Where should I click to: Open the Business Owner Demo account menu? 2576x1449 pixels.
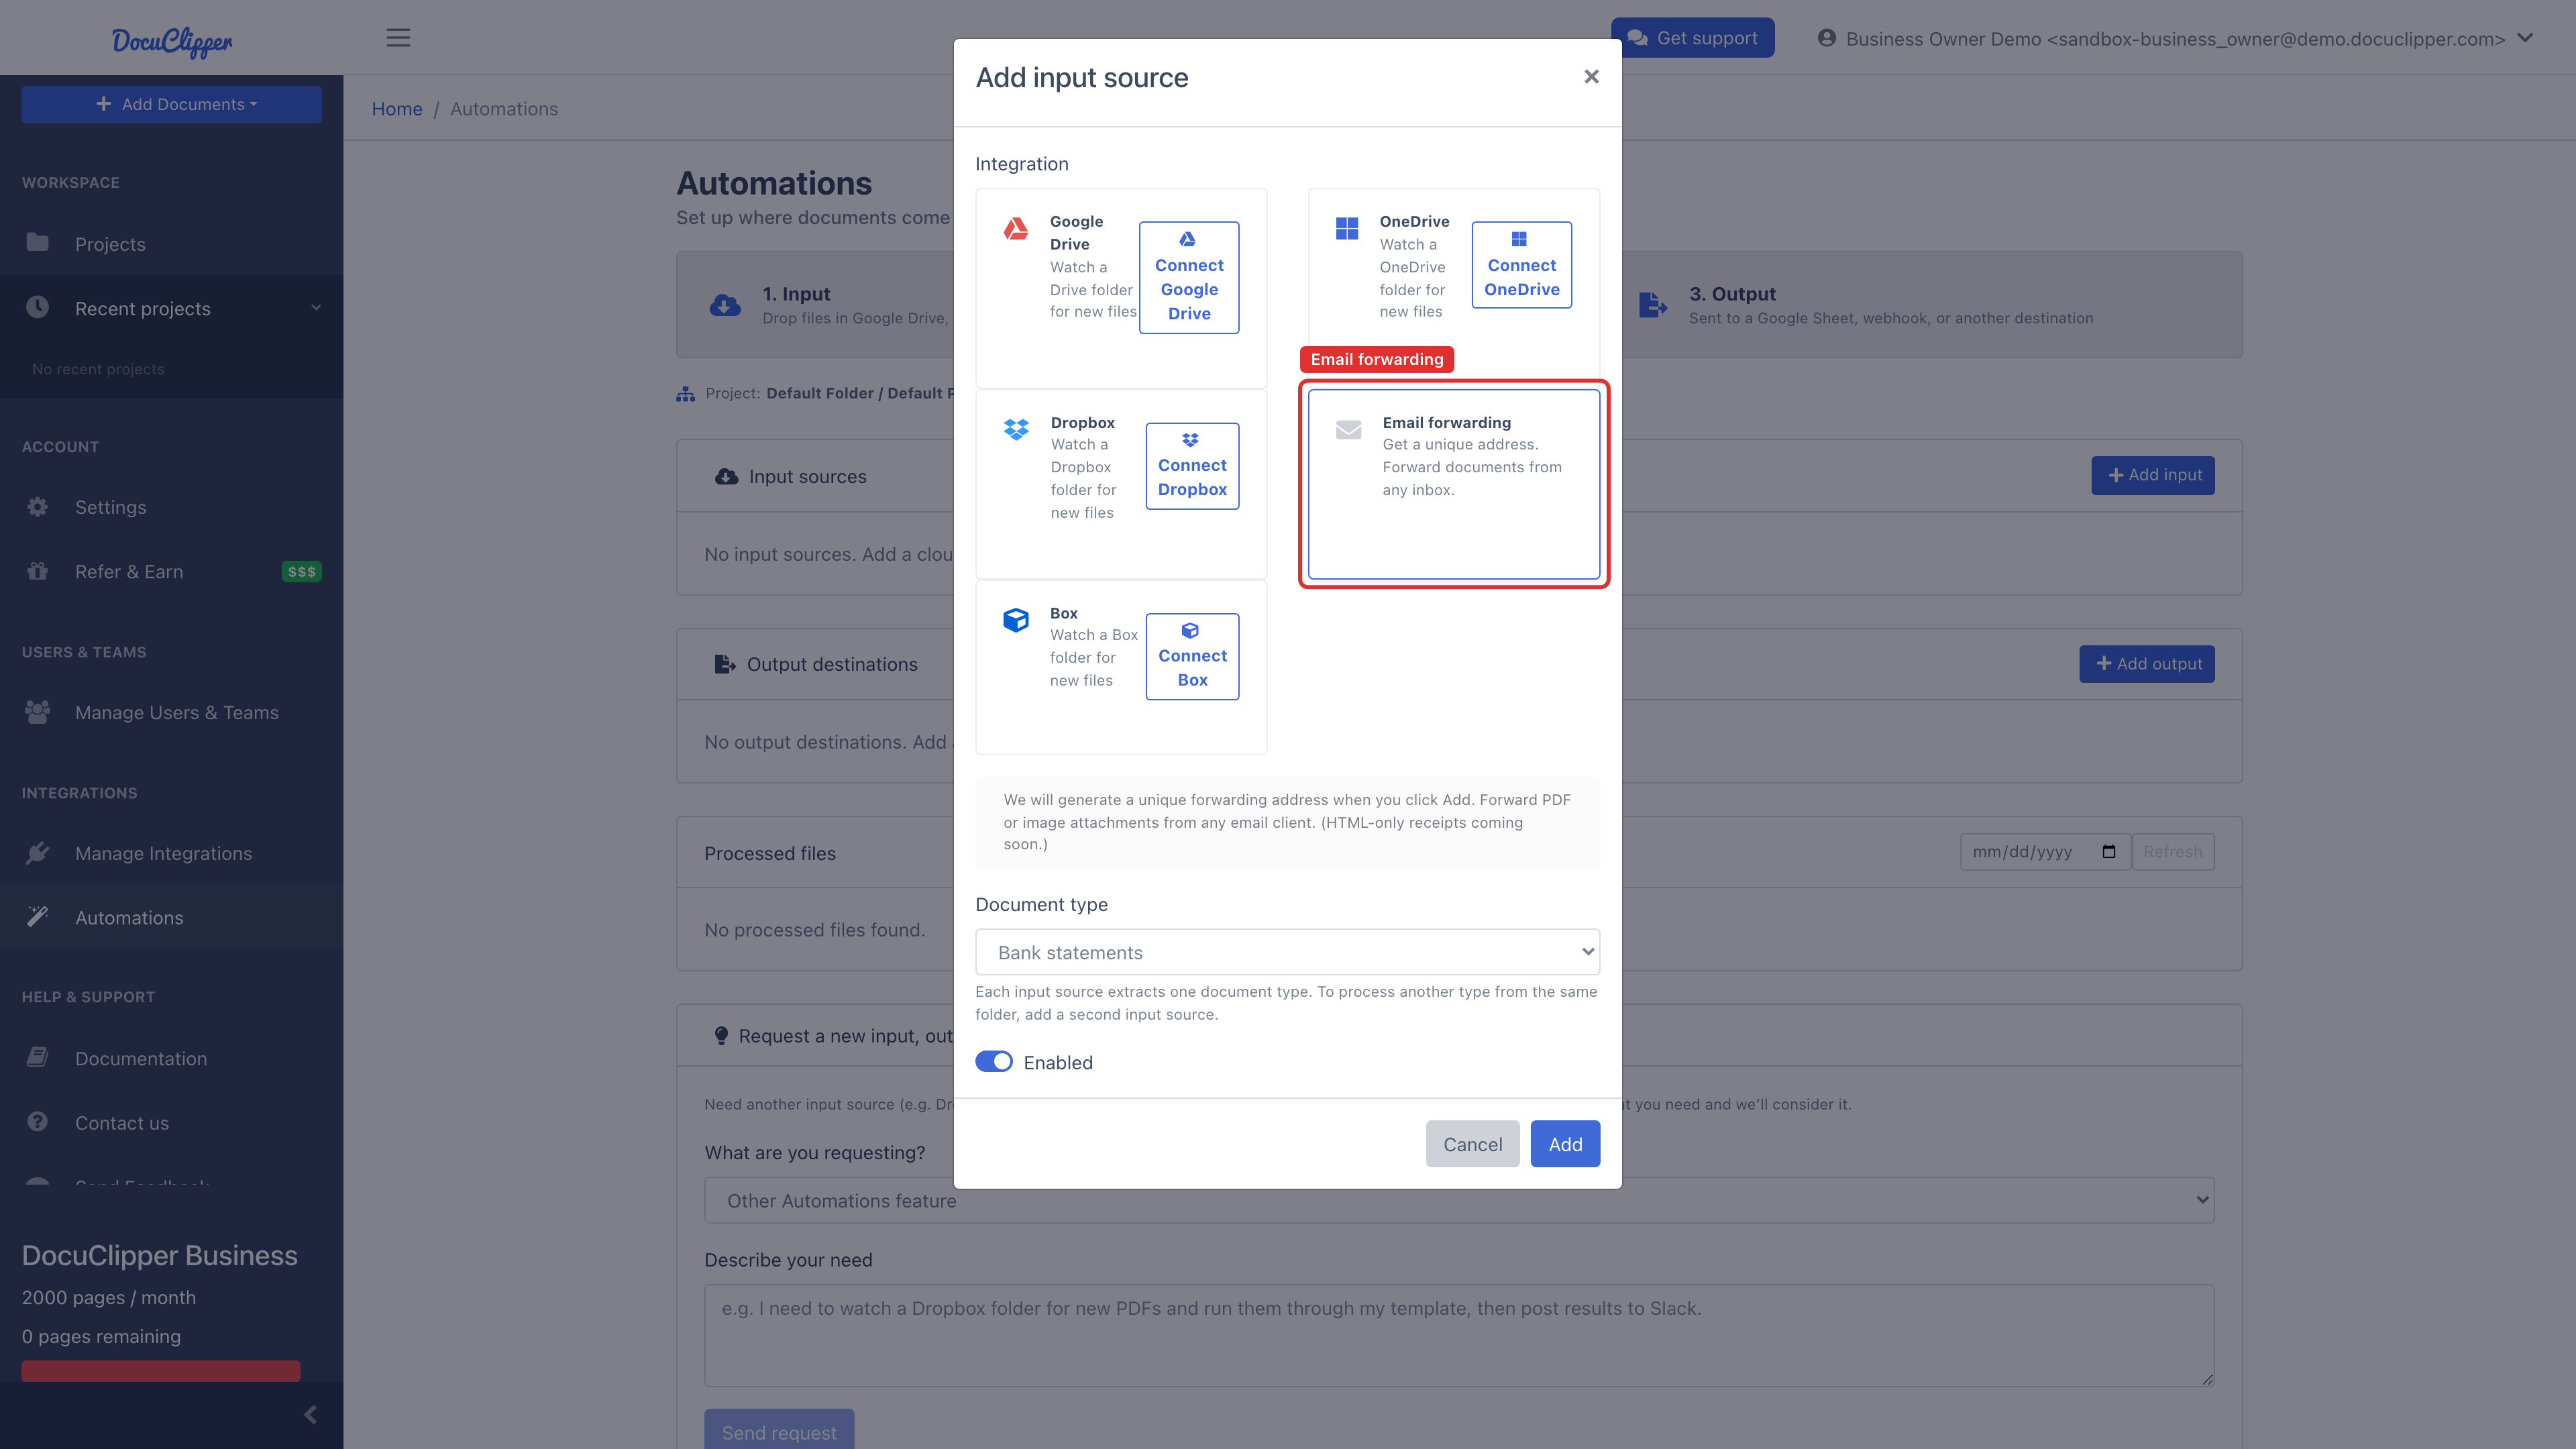point(2174,38)
